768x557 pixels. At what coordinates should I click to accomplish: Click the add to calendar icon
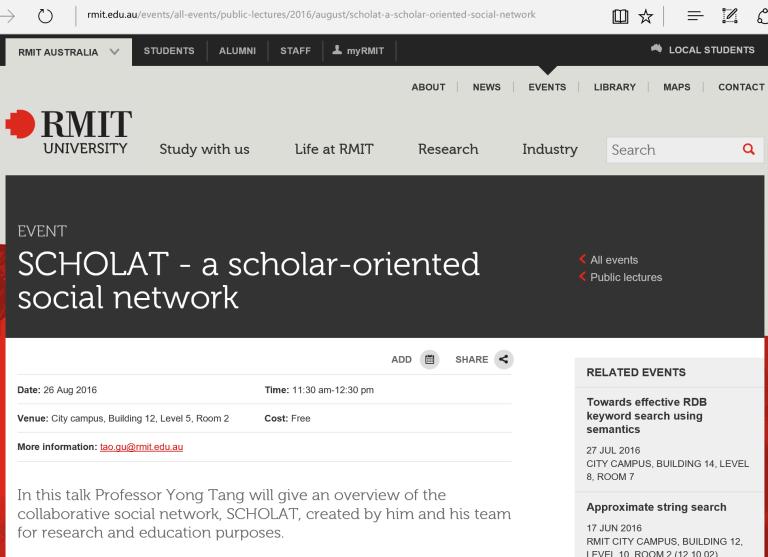[430, 360]
